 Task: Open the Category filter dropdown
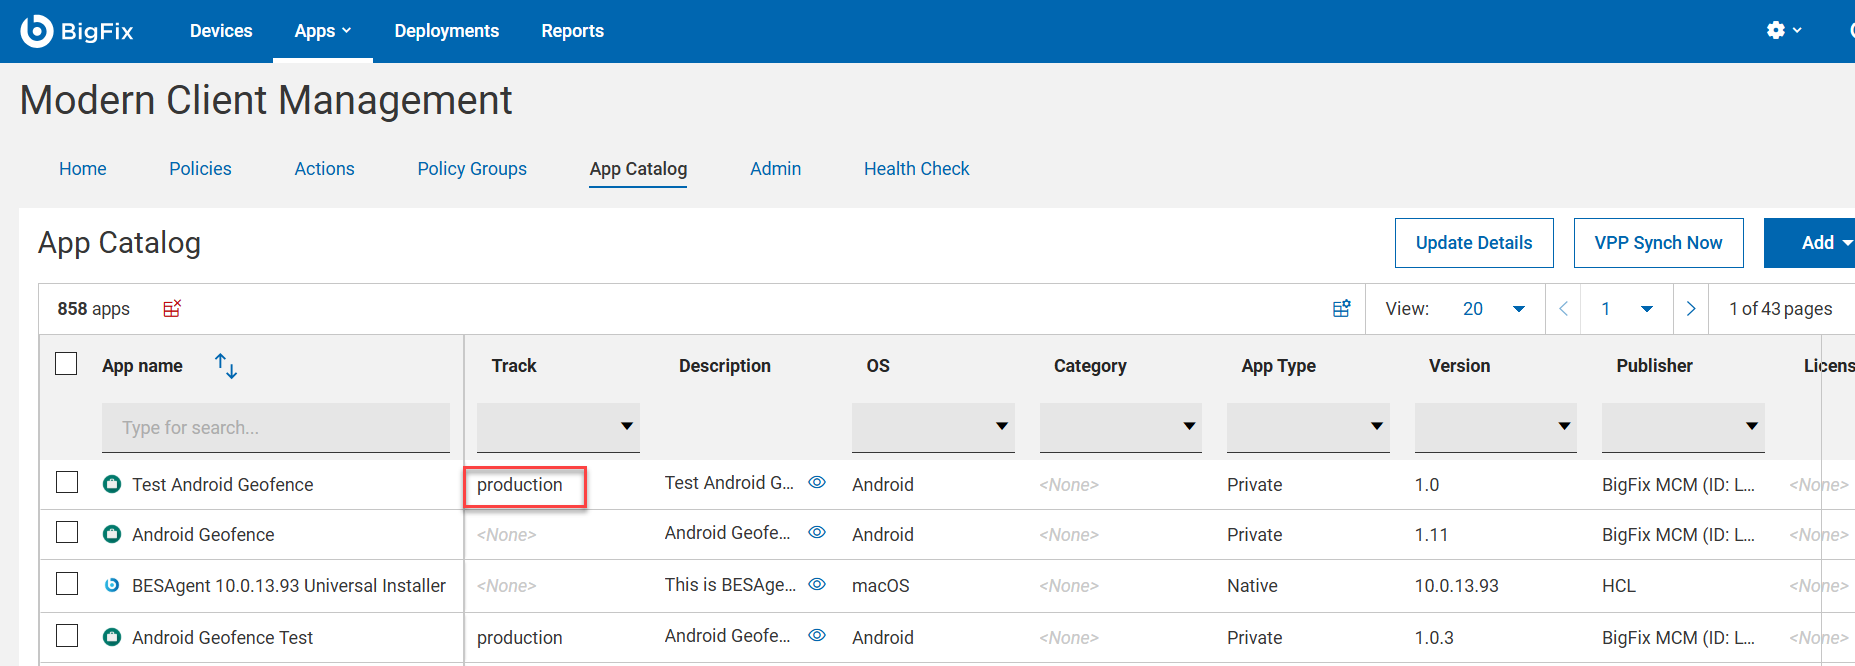[x=1121, y=427]
